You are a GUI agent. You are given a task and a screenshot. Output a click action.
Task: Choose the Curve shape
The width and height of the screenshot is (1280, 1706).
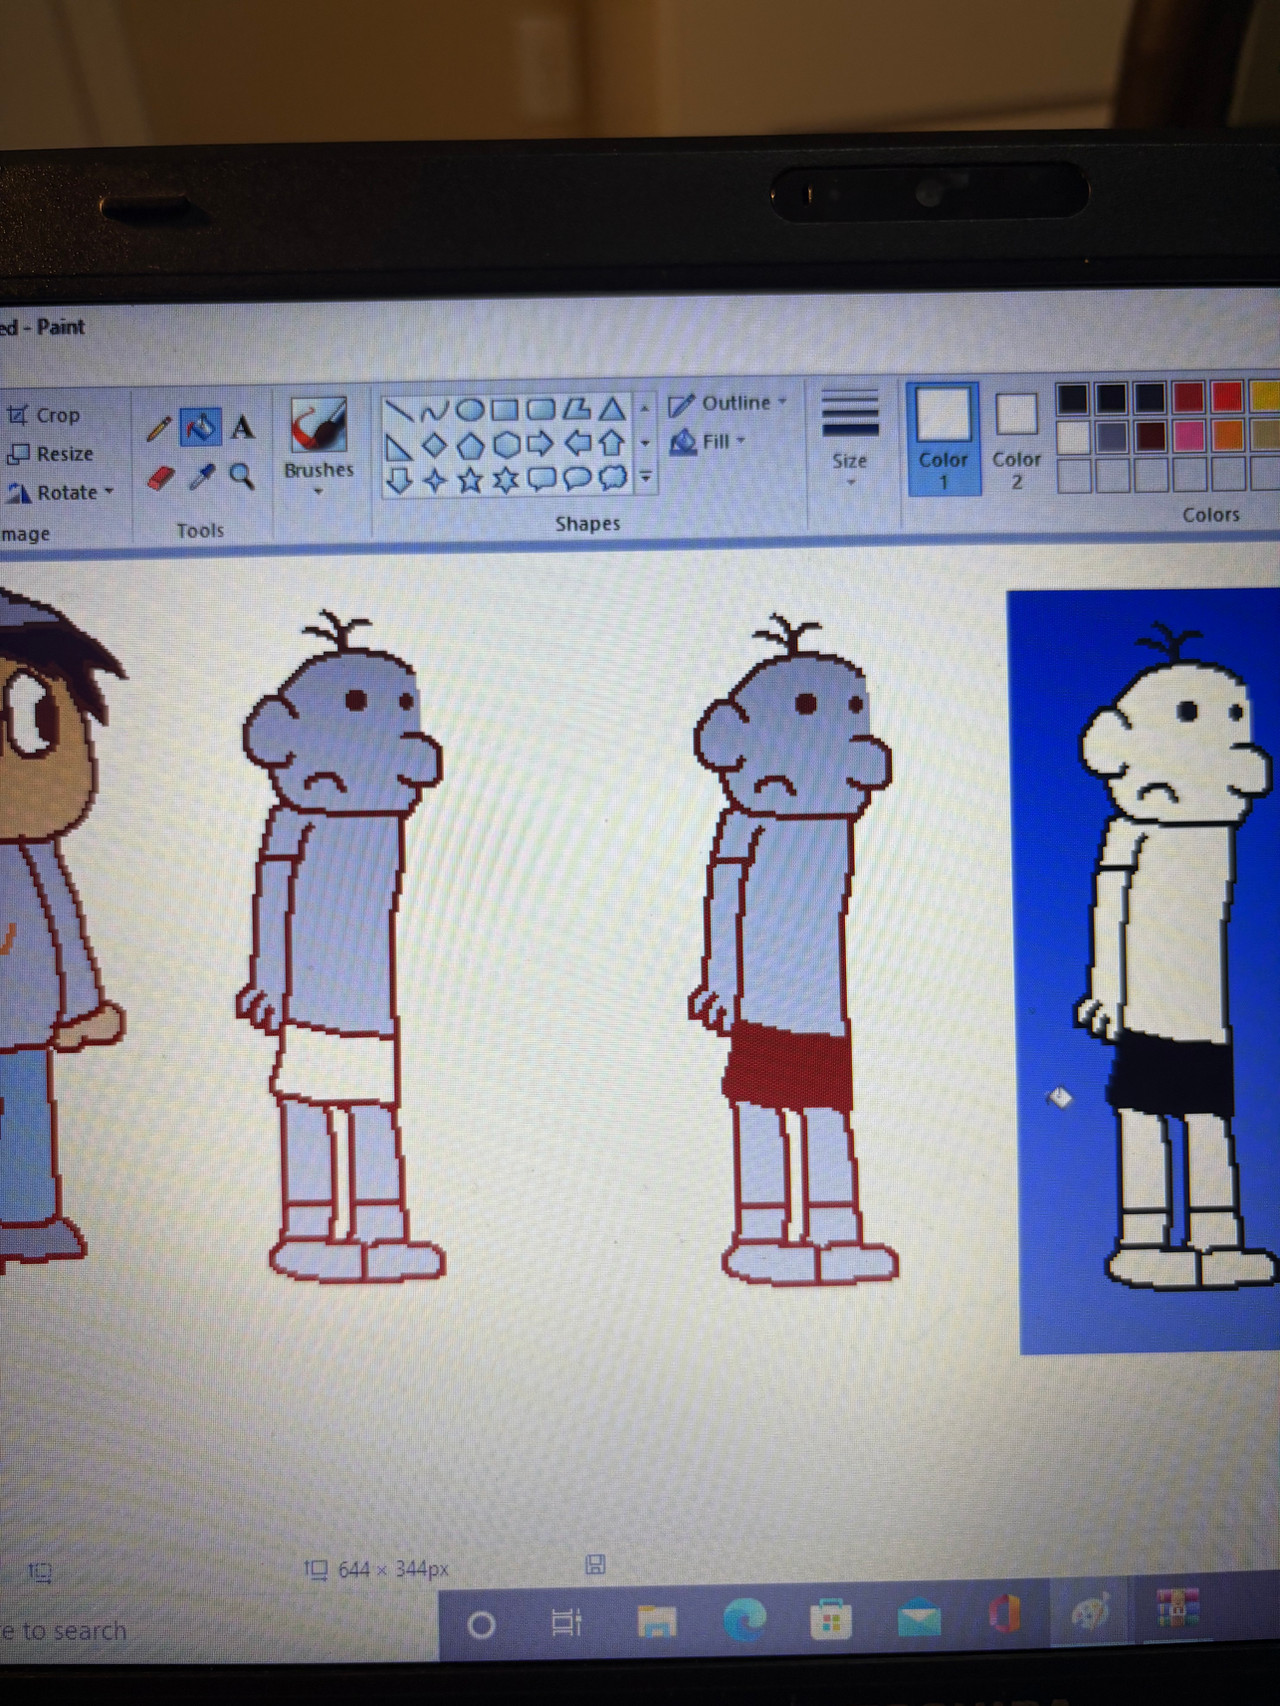434,410
